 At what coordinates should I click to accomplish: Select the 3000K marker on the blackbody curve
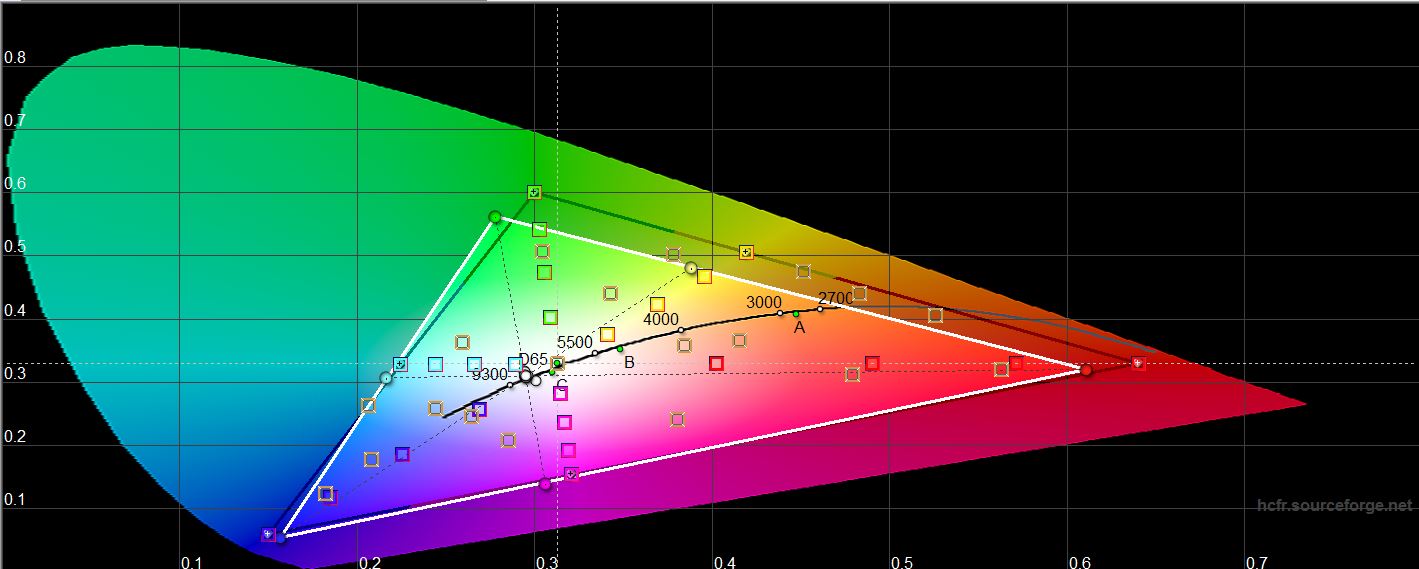781,313
